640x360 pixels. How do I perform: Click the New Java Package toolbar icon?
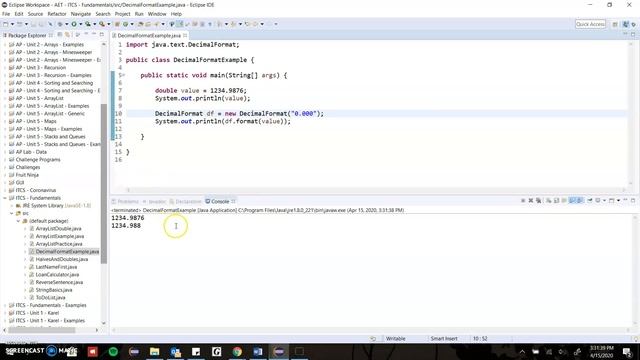[x=117, y=24]
